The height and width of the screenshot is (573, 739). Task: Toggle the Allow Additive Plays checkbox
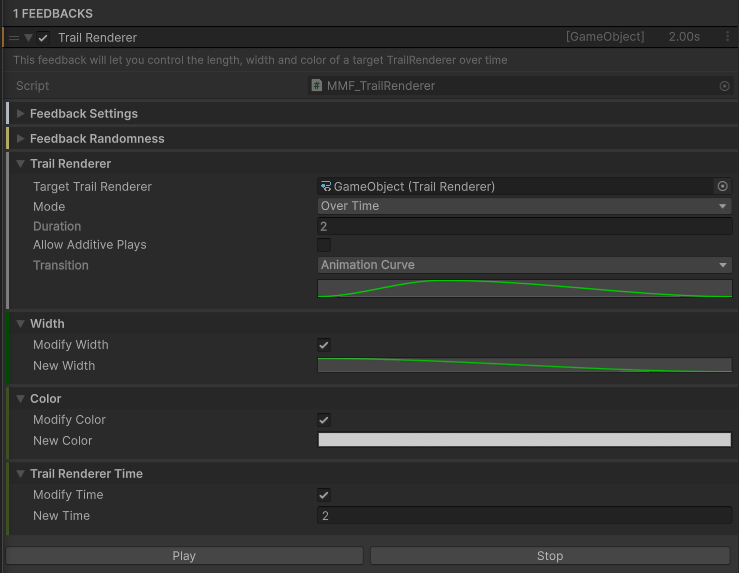tap(324, 245)
